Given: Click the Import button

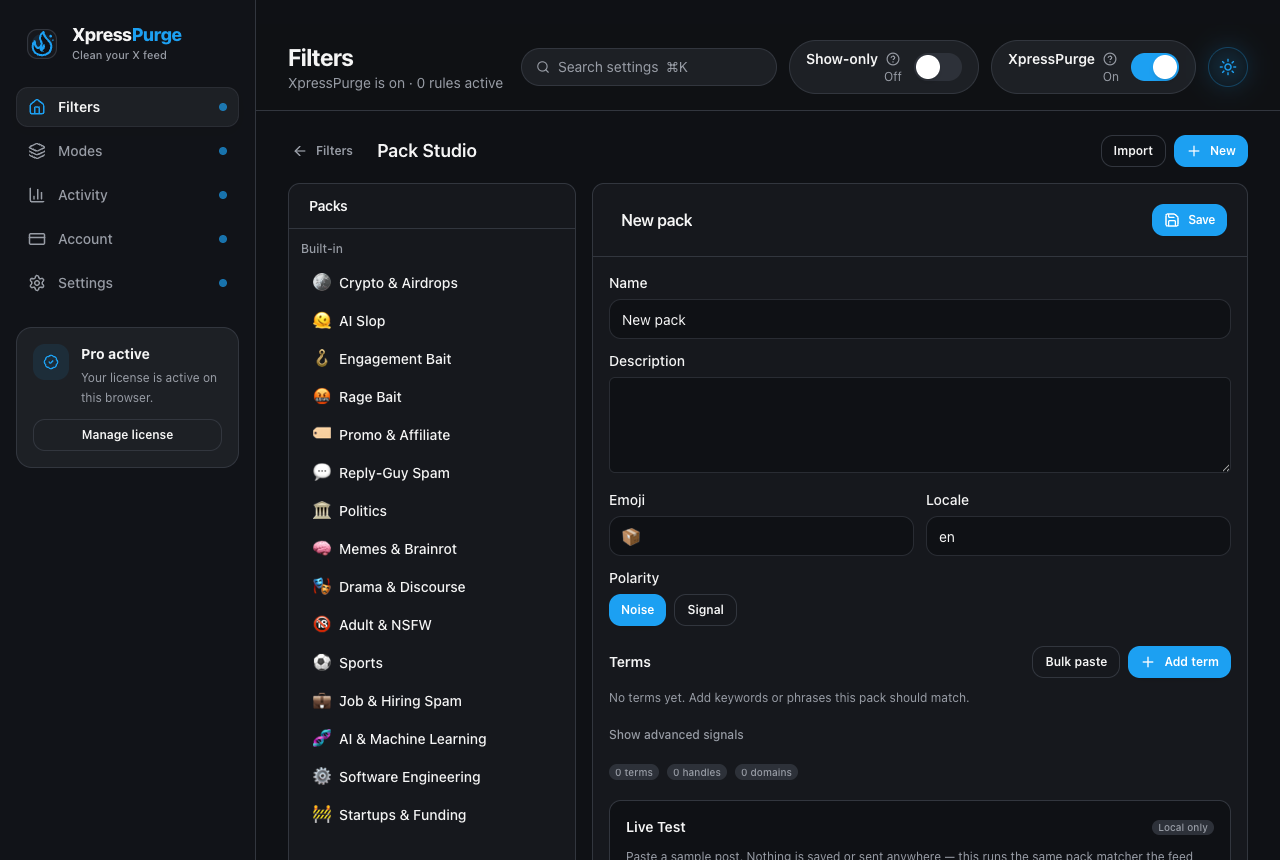Looking at the screenshot, I should (x=1133, y=151).
